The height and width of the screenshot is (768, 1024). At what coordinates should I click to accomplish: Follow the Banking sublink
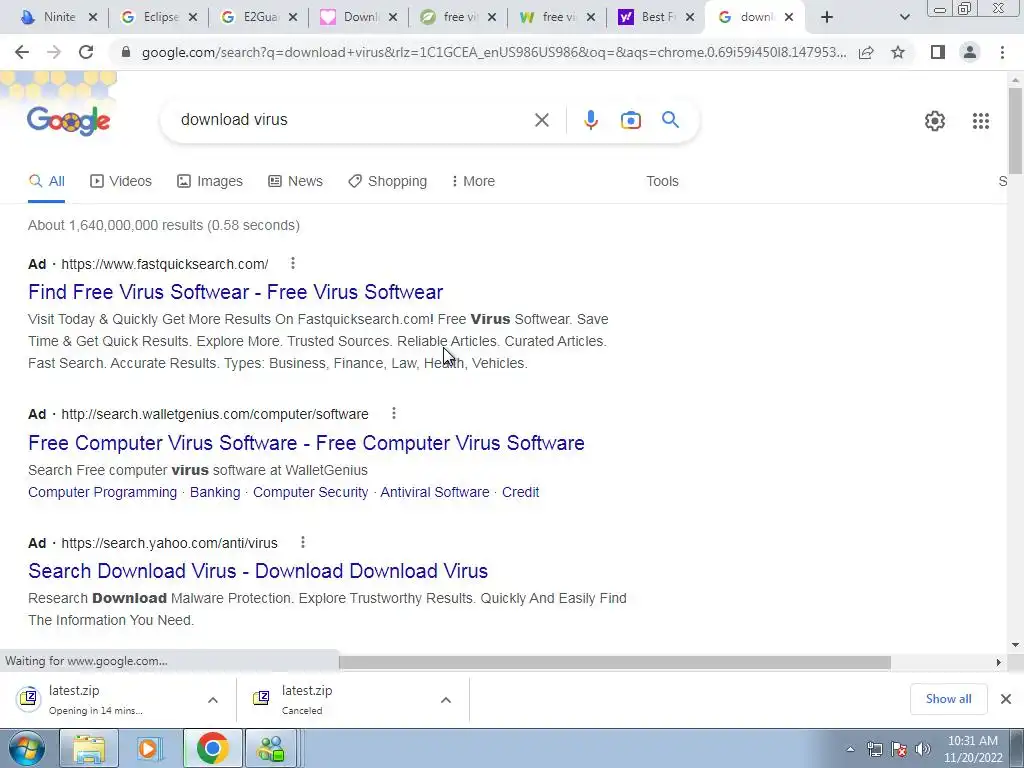(215, 492)
